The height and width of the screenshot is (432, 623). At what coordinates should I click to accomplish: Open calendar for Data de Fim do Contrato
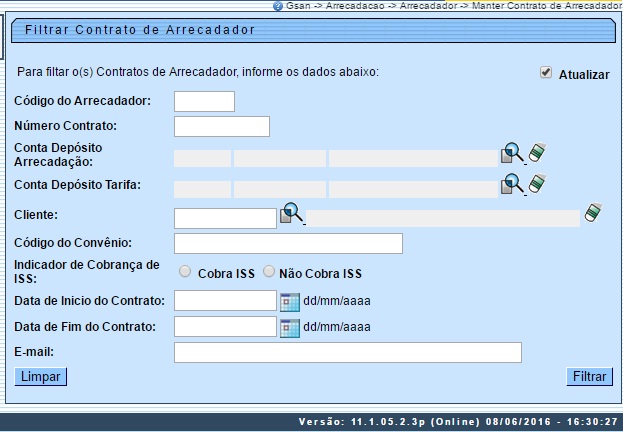click(290, 328)
